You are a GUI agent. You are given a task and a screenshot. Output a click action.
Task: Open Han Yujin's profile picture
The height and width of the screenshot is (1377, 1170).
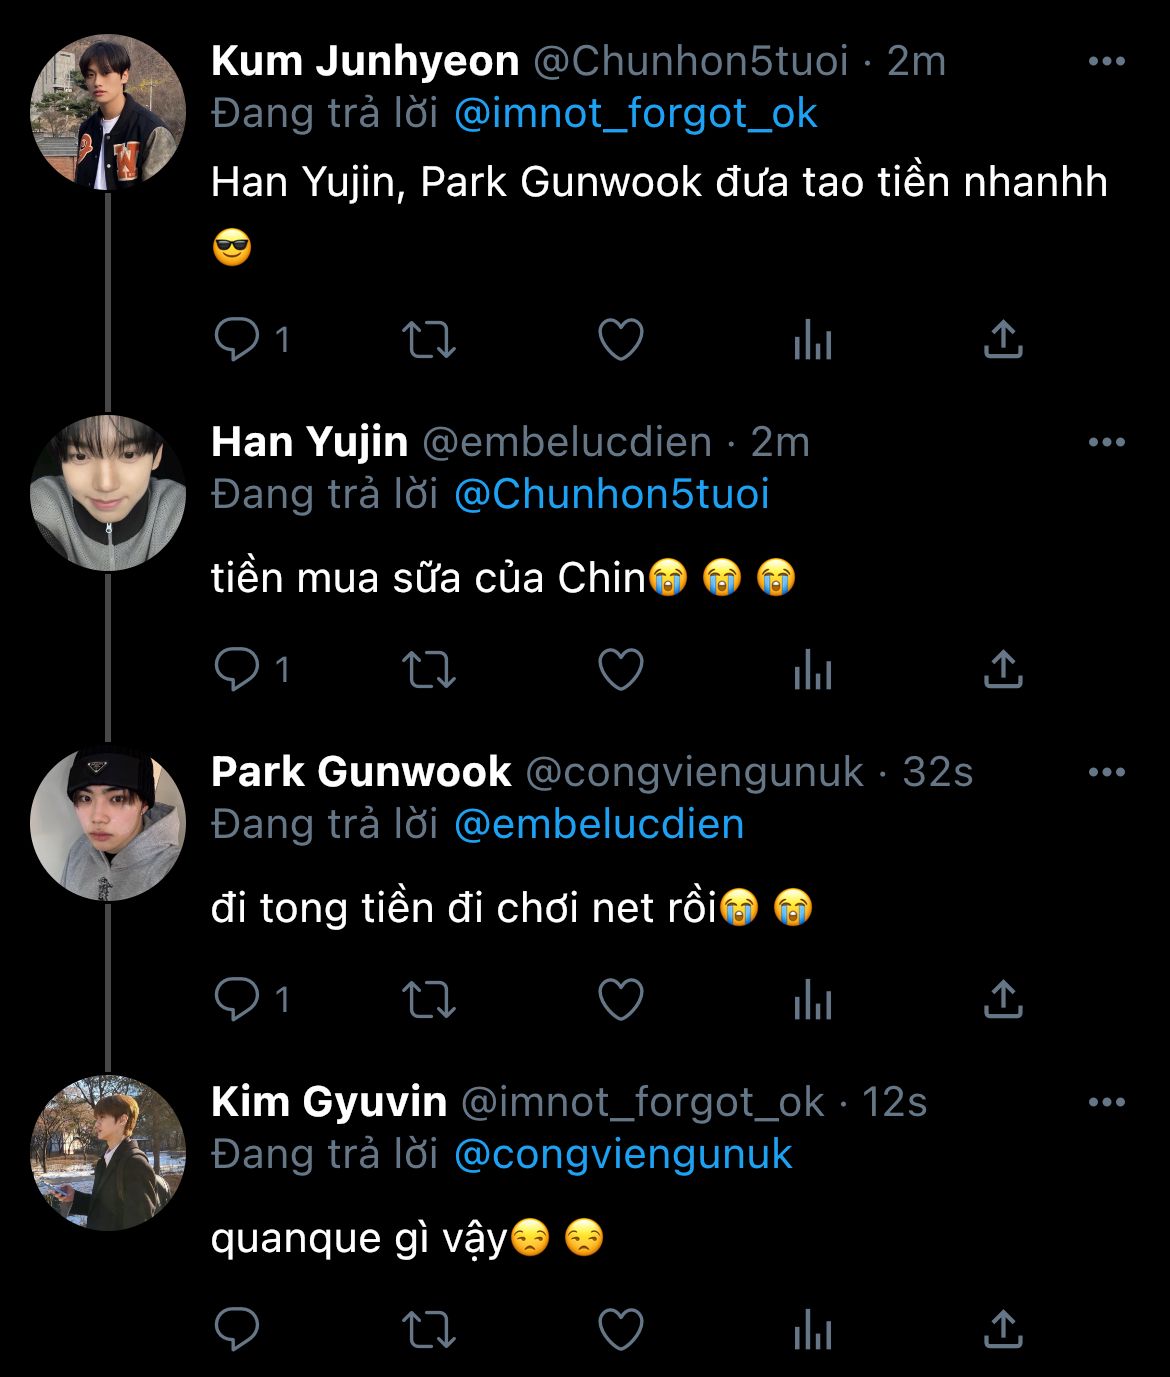(108, 493)
